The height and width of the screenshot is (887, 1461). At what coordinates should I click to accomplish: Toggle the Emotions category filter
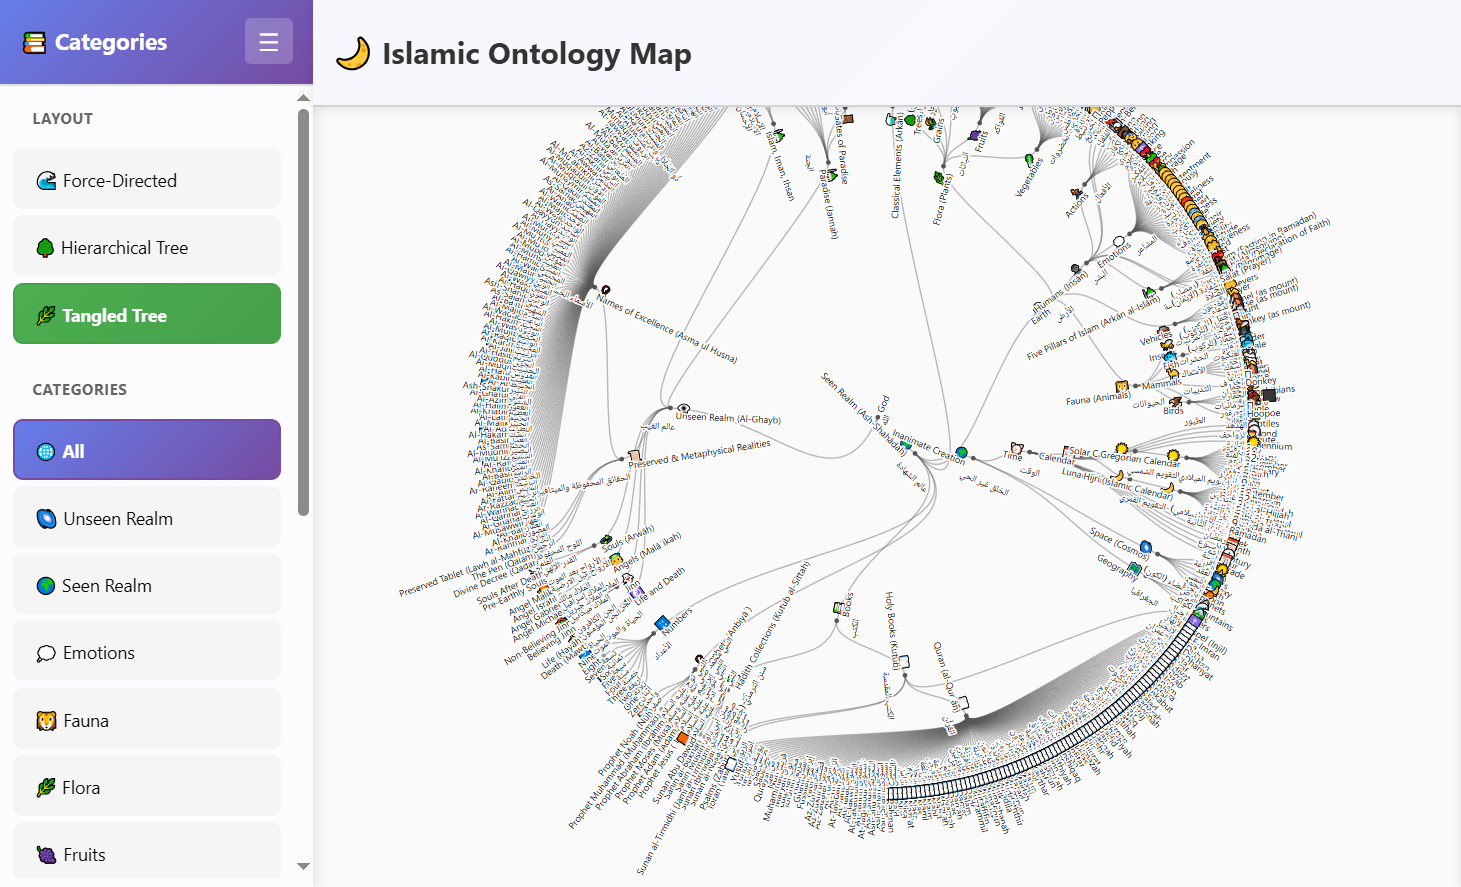pos(146,652)
